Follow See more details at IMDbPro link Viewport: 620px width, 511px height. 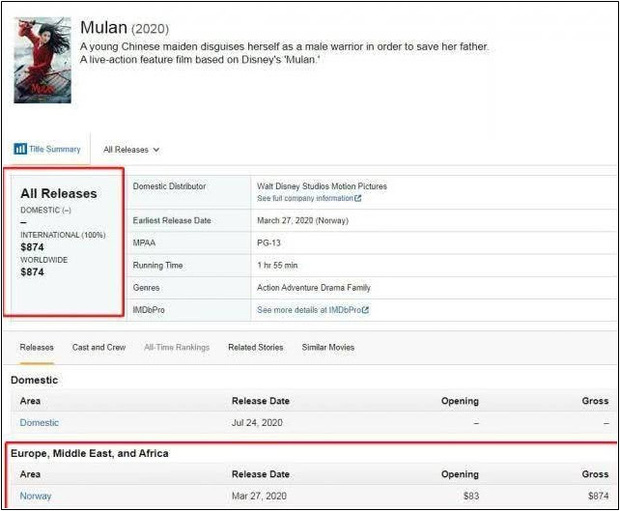click(308, 310)
